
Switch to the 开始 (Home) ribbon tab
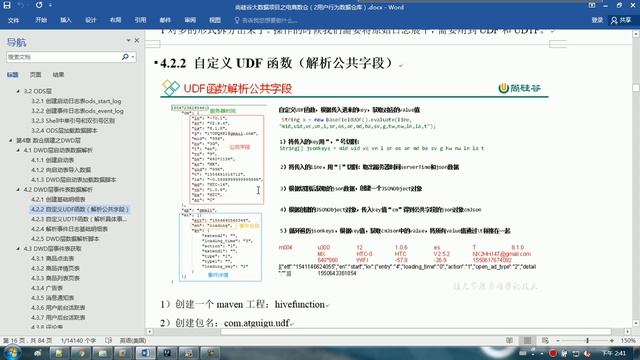[41, 20]
